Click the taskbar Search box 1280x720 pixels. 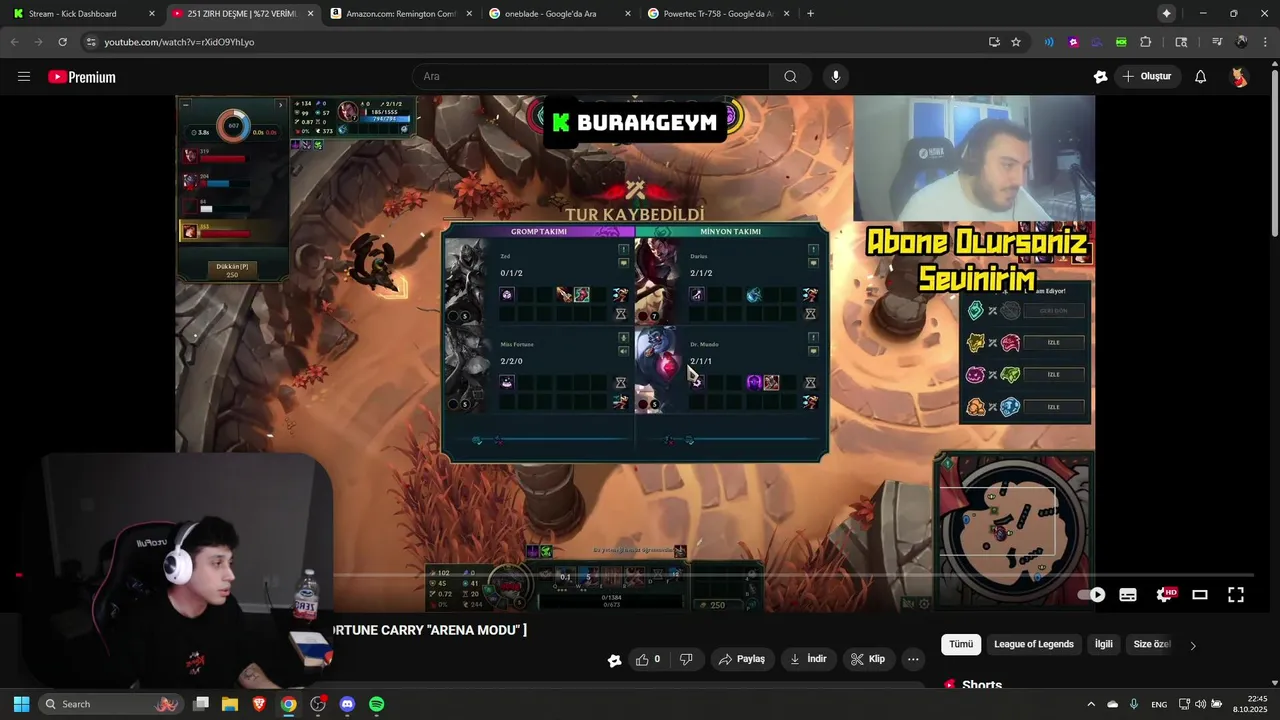coord(110,704)
